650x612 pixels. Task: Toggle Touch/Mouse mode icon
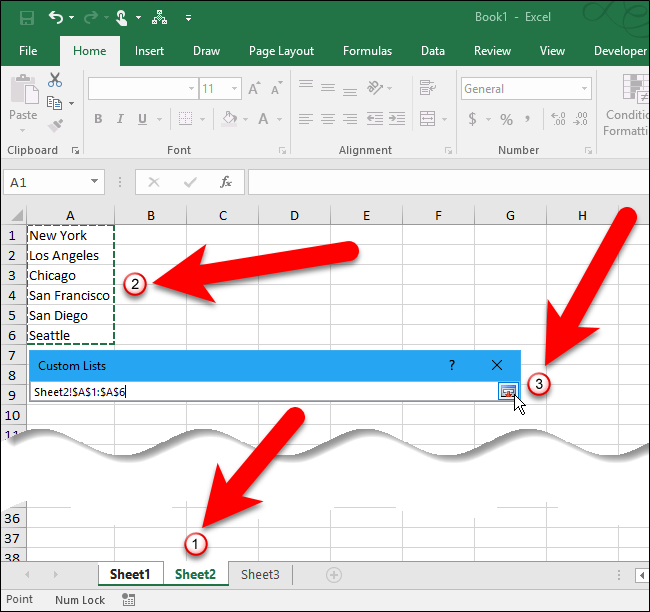pos(121,18)
